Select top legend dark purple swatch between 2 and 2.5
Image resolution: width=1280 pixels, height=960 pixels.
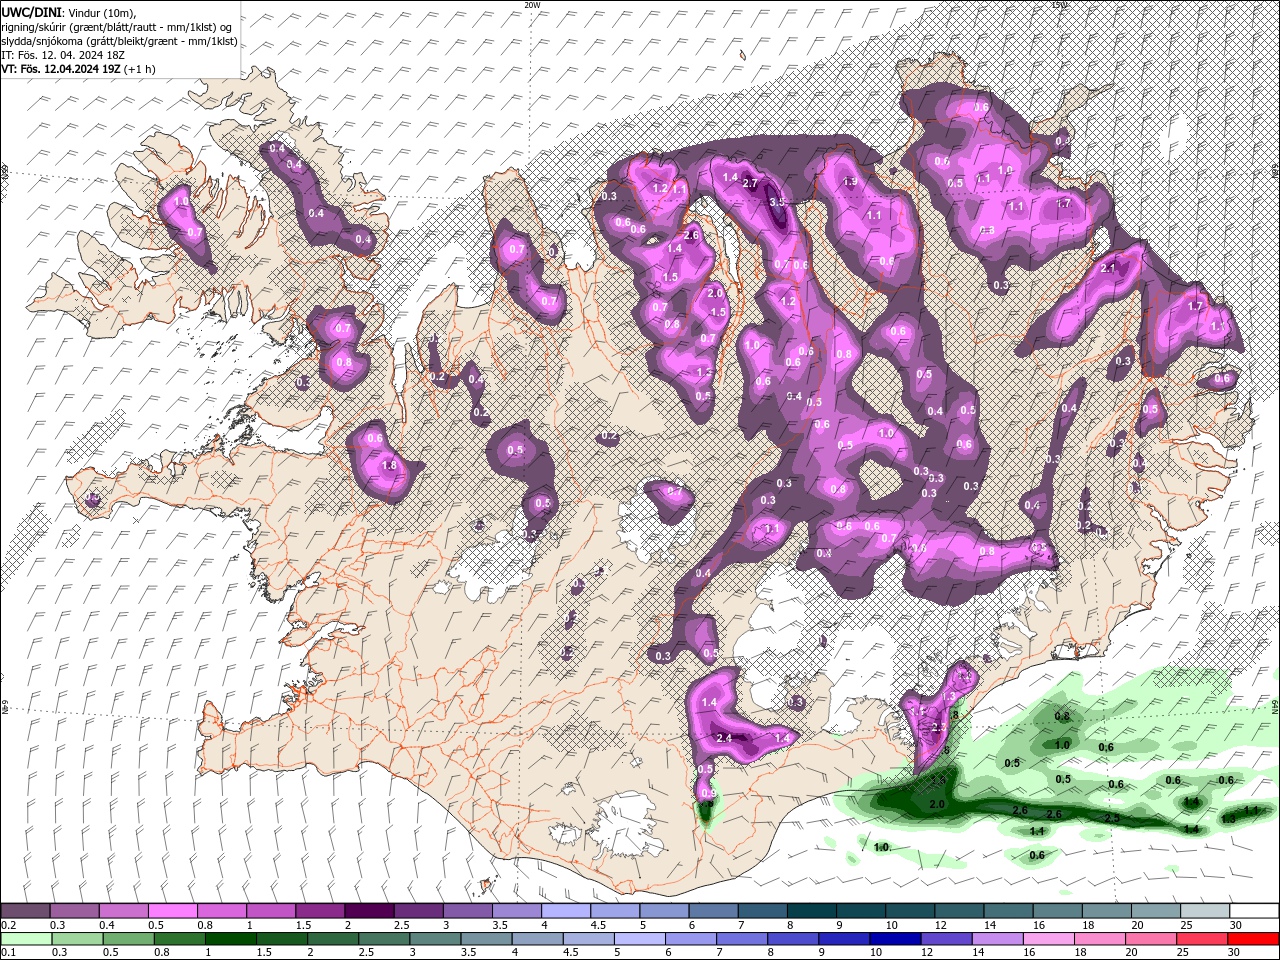369,911
